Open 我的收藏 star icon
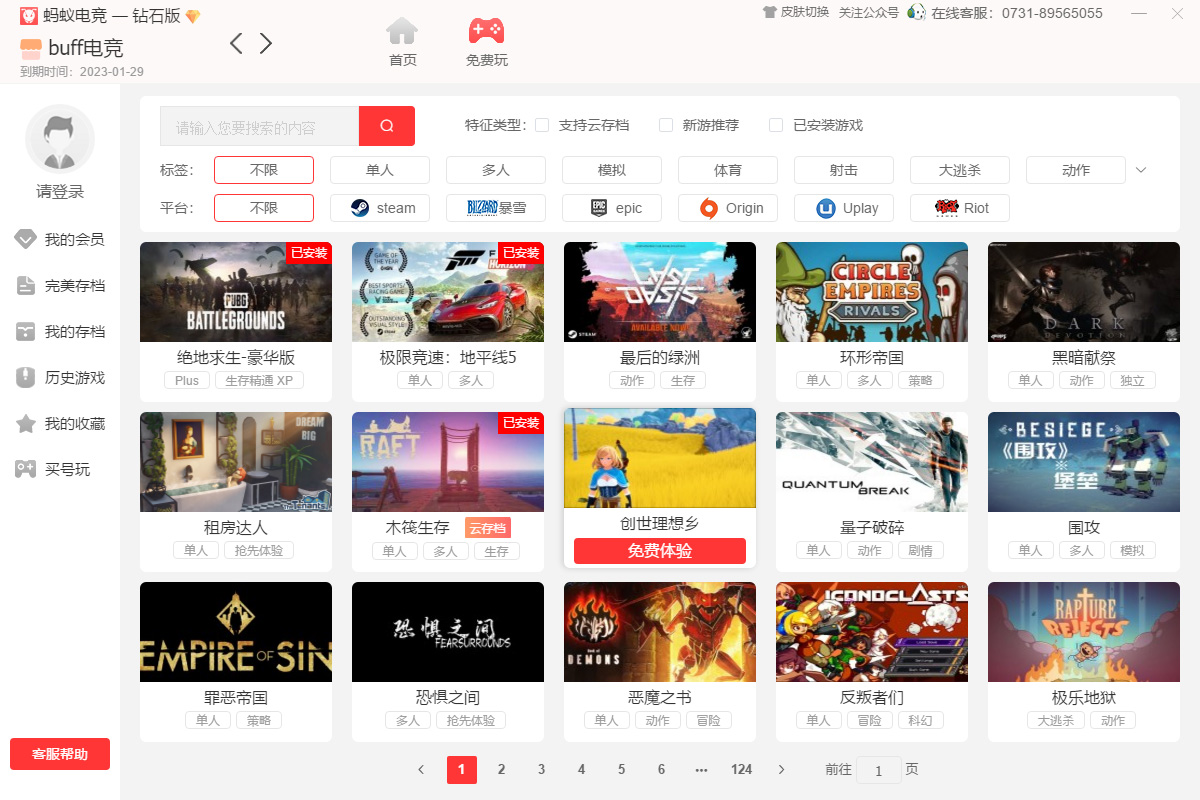Viewport: 1200px width, 800px height. (25, 424)
